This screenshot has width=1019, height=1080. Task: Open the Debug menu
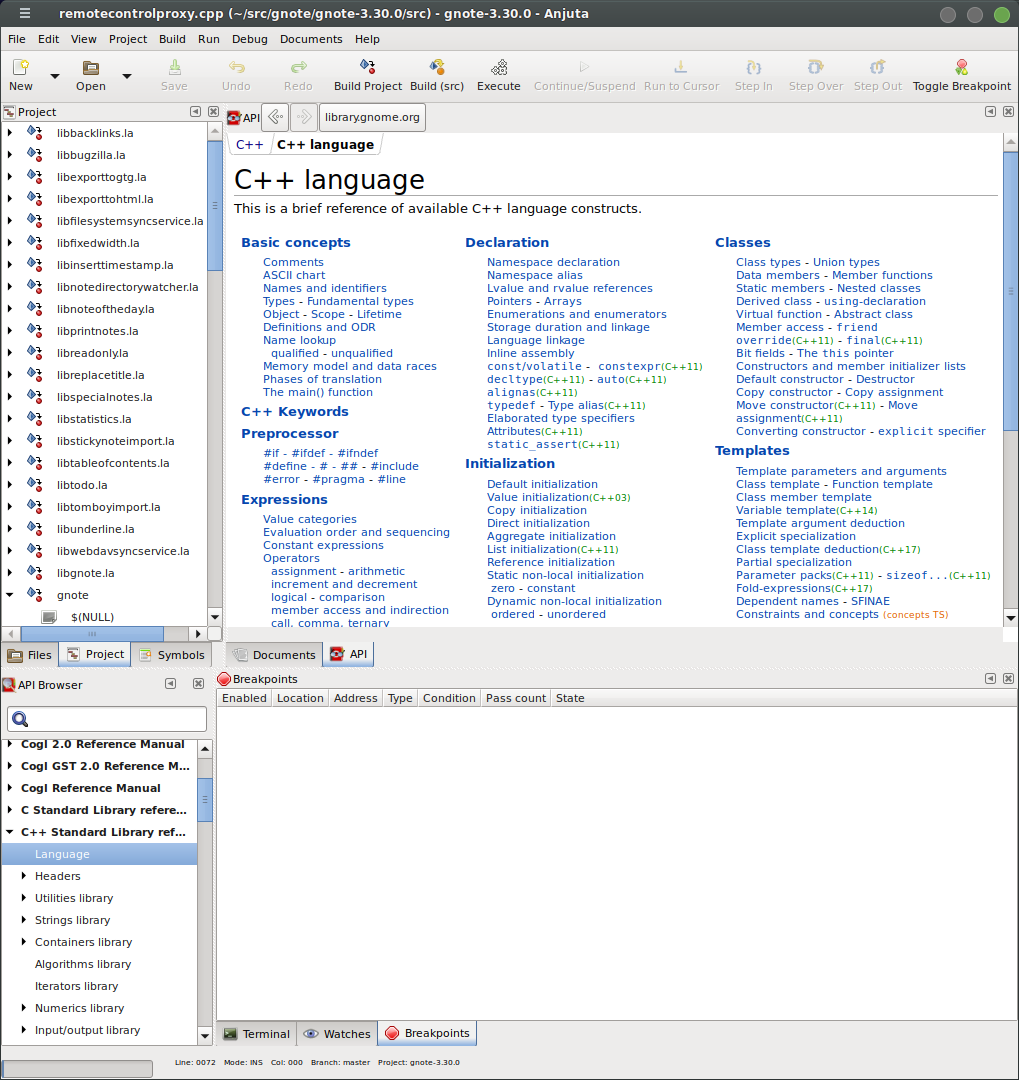point(249,39)
